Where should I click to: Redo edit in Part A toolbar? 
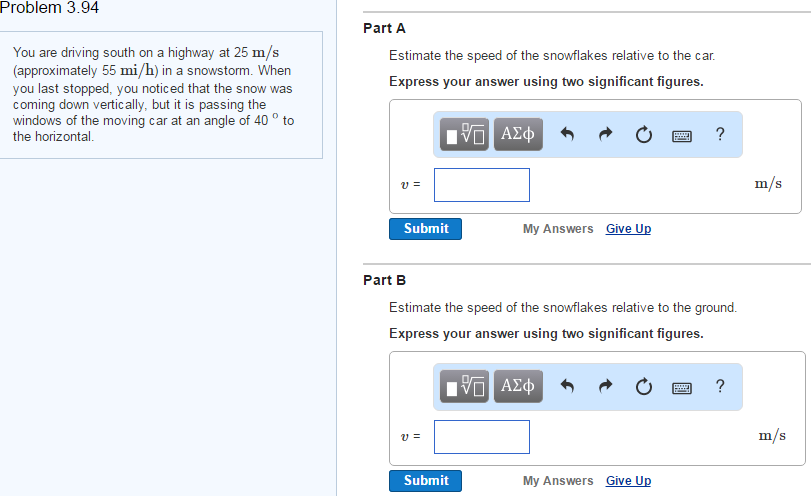pyautogui.click(x=605, y=134)
